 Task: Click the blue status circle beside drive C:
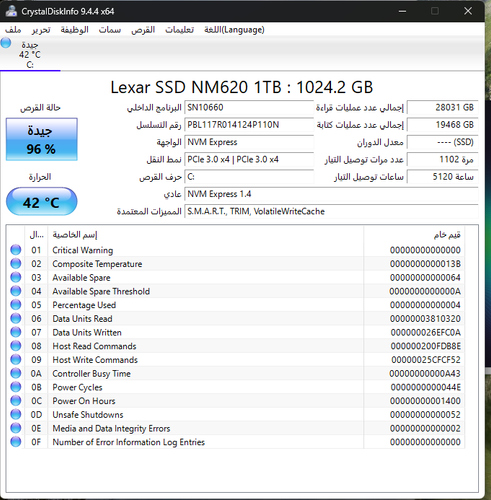(x=6, y=43)
